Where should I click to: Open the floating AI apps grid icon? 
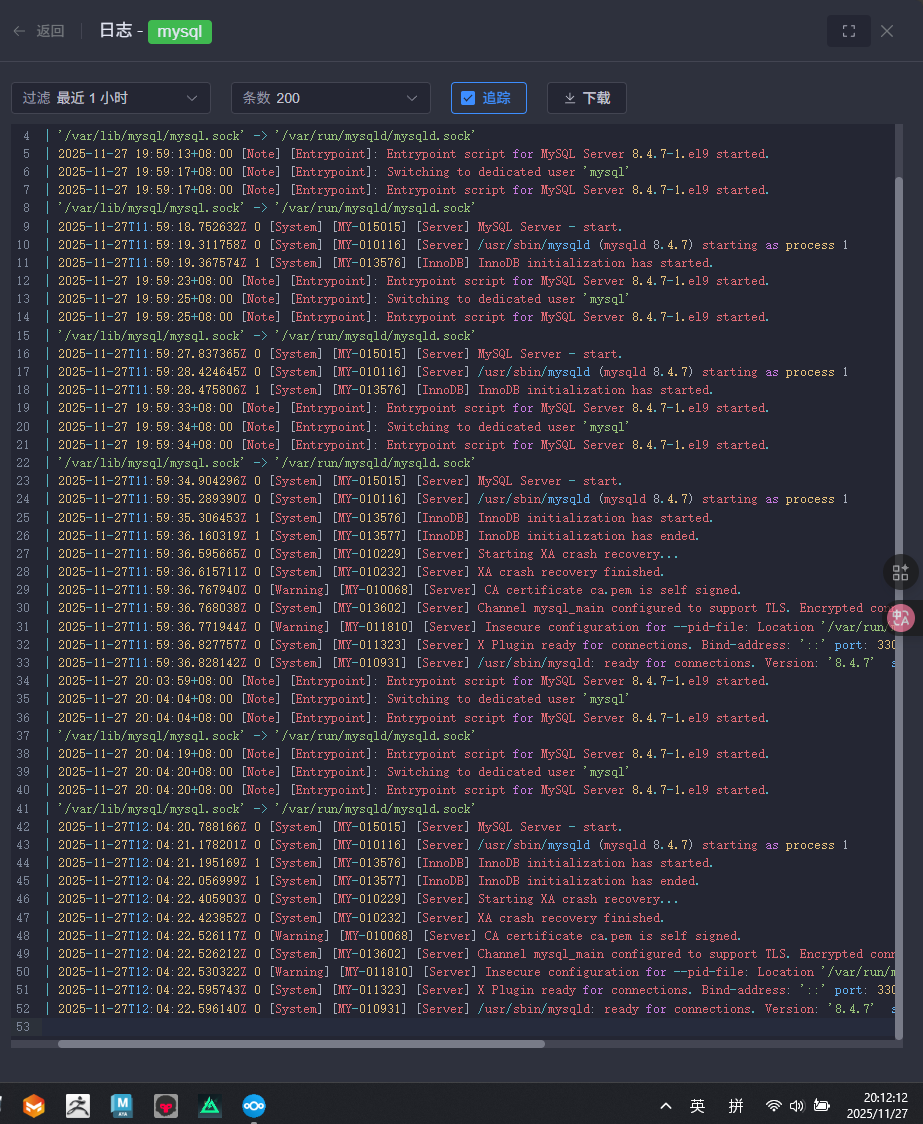click(x=901, y=572)
